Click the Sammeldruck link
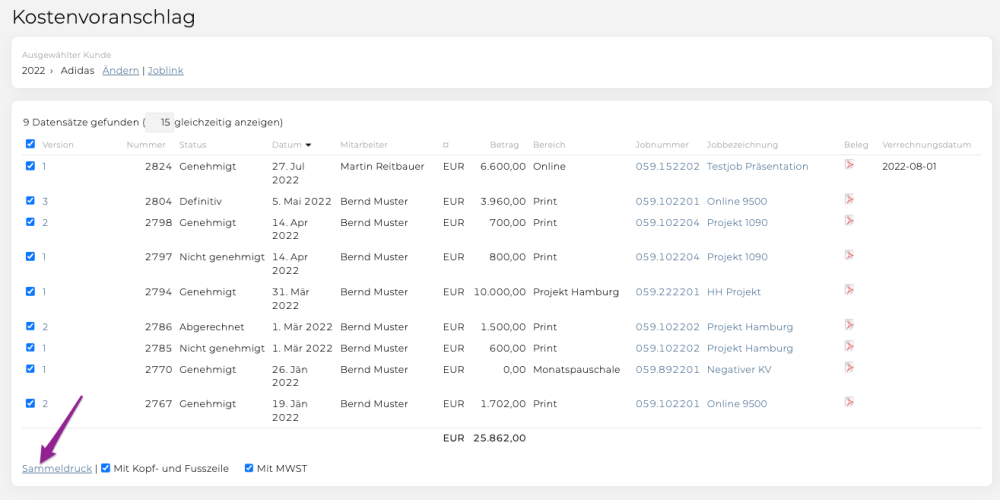Viewport: 1000px width, 500px height. click(57, 469)
